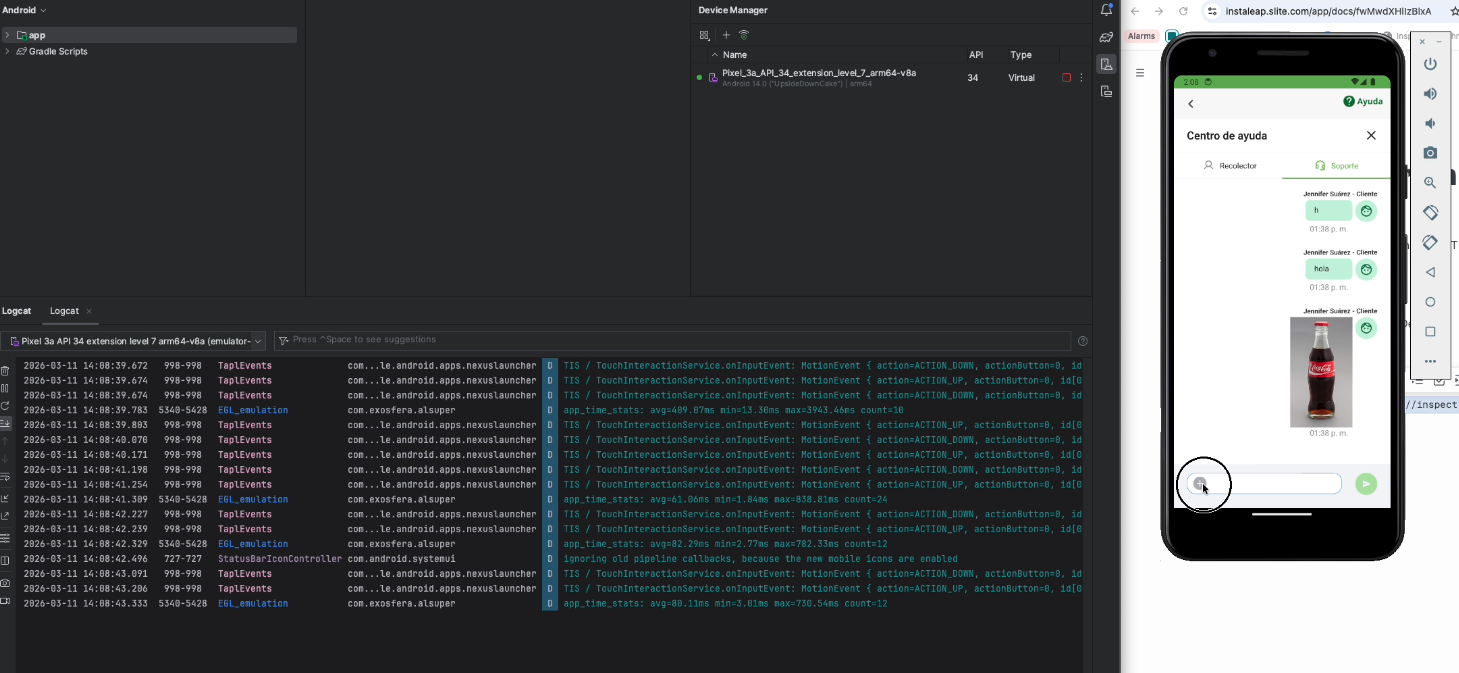Open Device Manager group-by grid icon
The image size is (1459, 673).
(x=705, y=35)
